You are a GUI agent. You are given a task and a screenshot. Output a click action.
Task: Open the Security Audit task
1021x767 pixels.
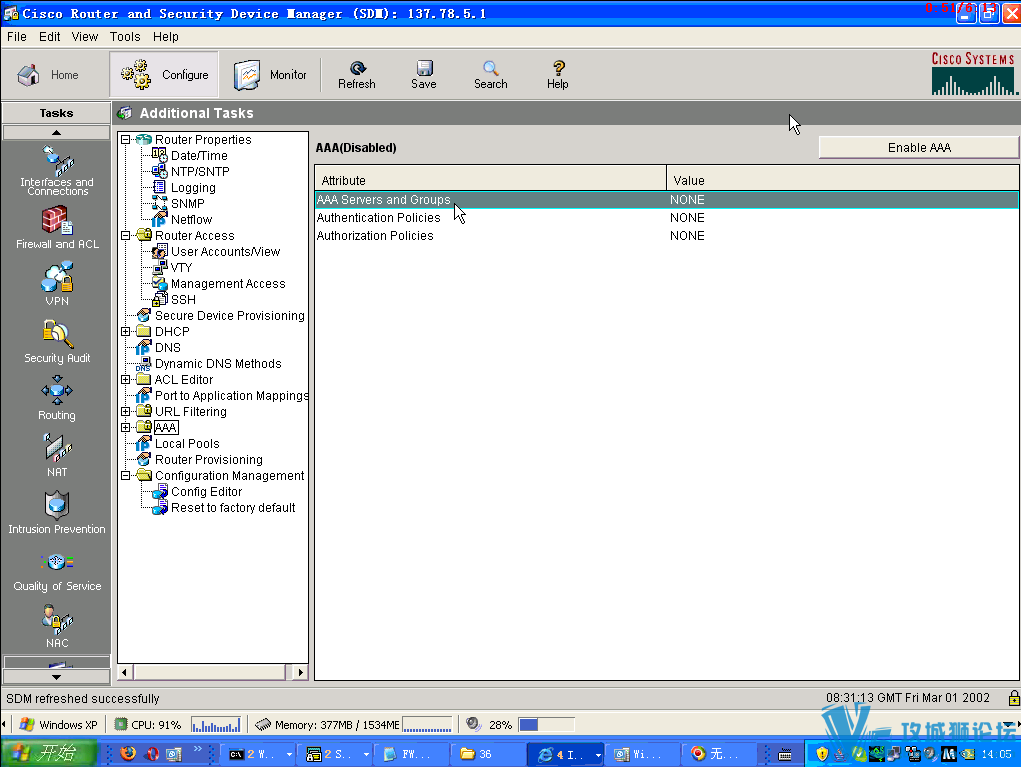57,341
